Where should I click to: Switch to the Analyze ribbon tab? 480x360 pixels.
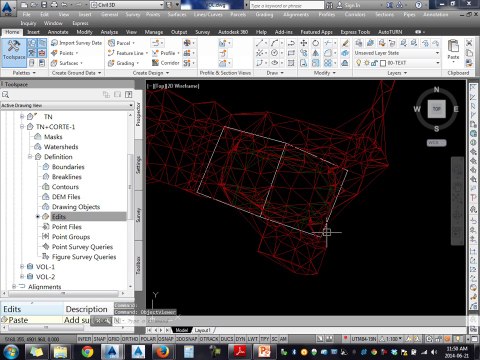pyautogui.click(x=109, y=32)
